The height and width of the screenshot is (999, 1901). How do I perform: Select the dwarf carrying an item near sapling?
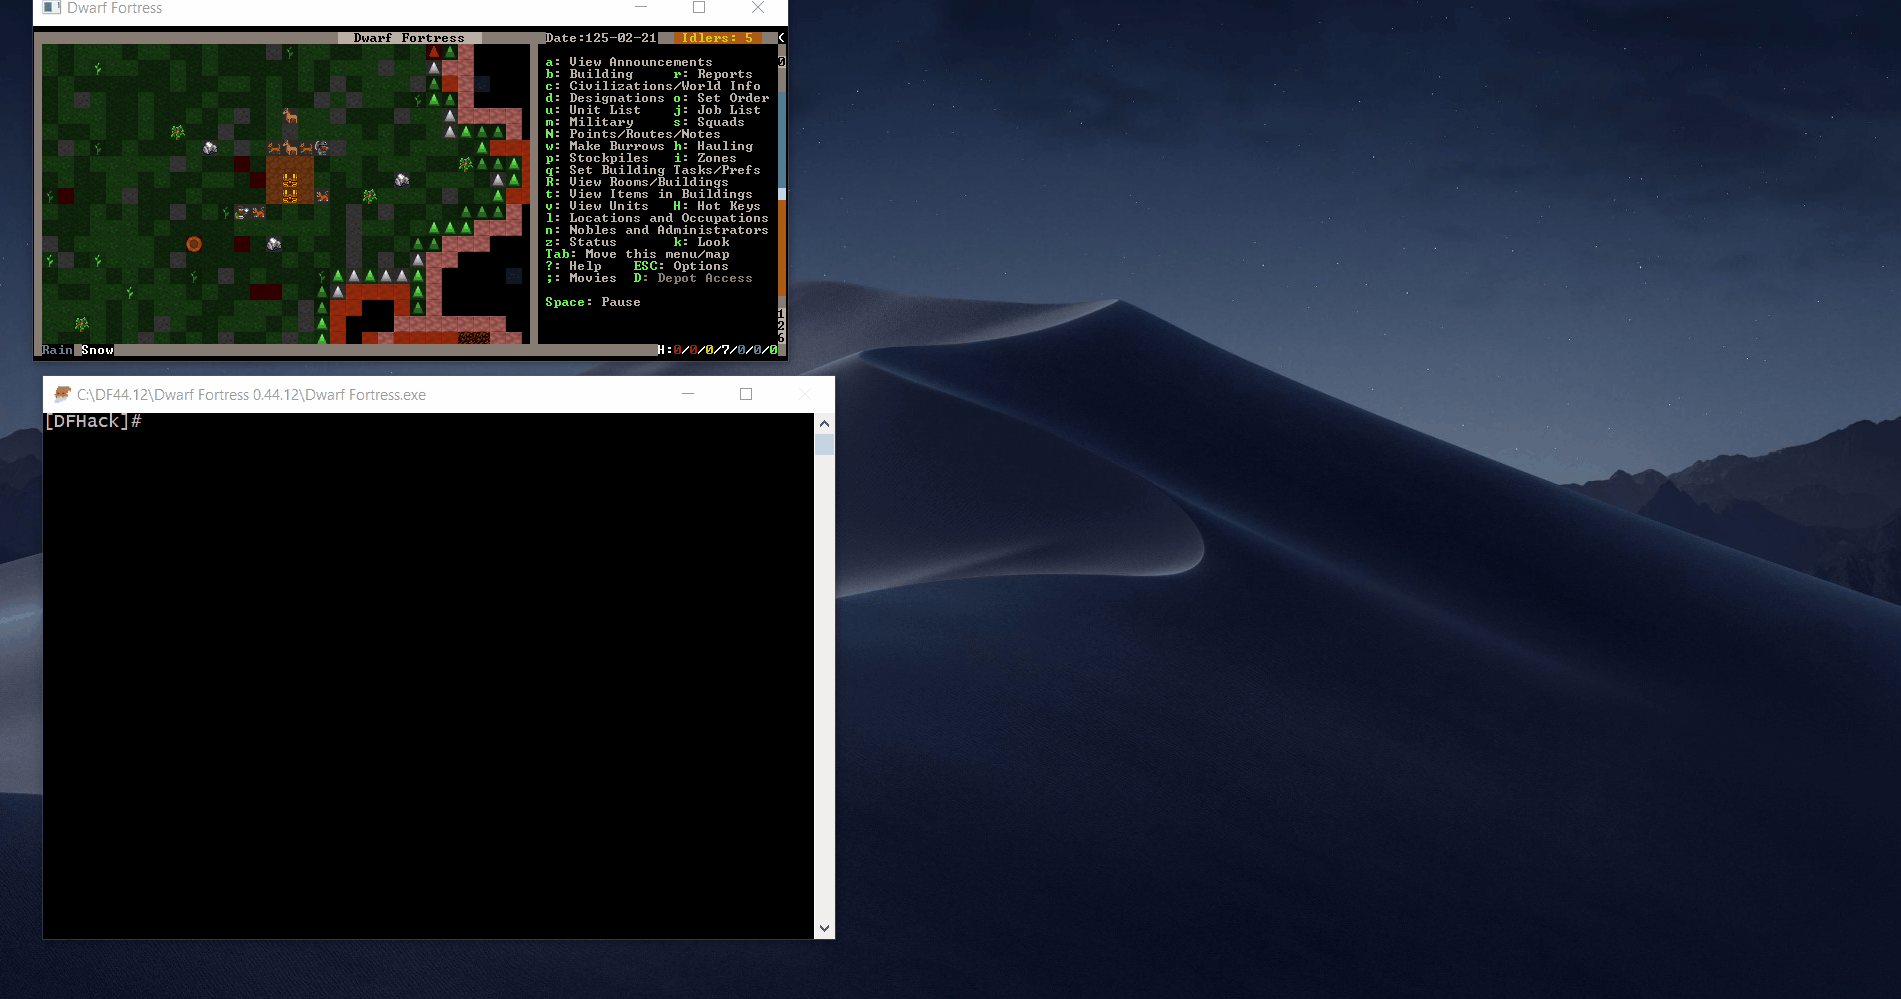(242, 212)
